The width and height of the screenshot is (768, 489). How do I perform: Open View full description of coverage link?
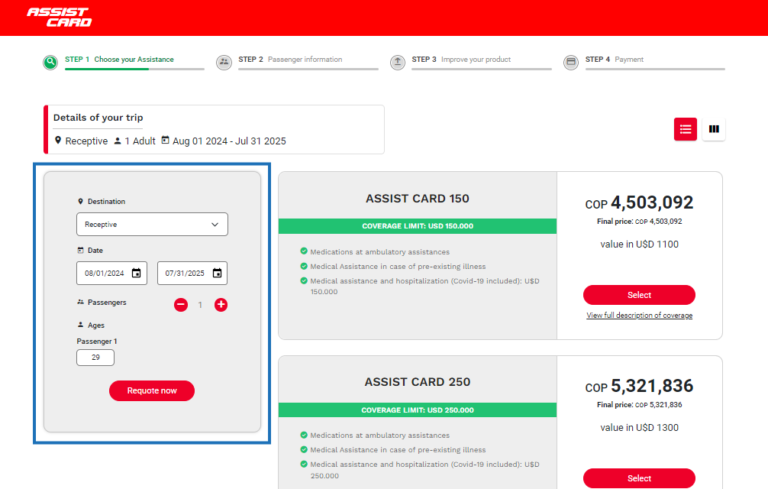tap(639, 316)
